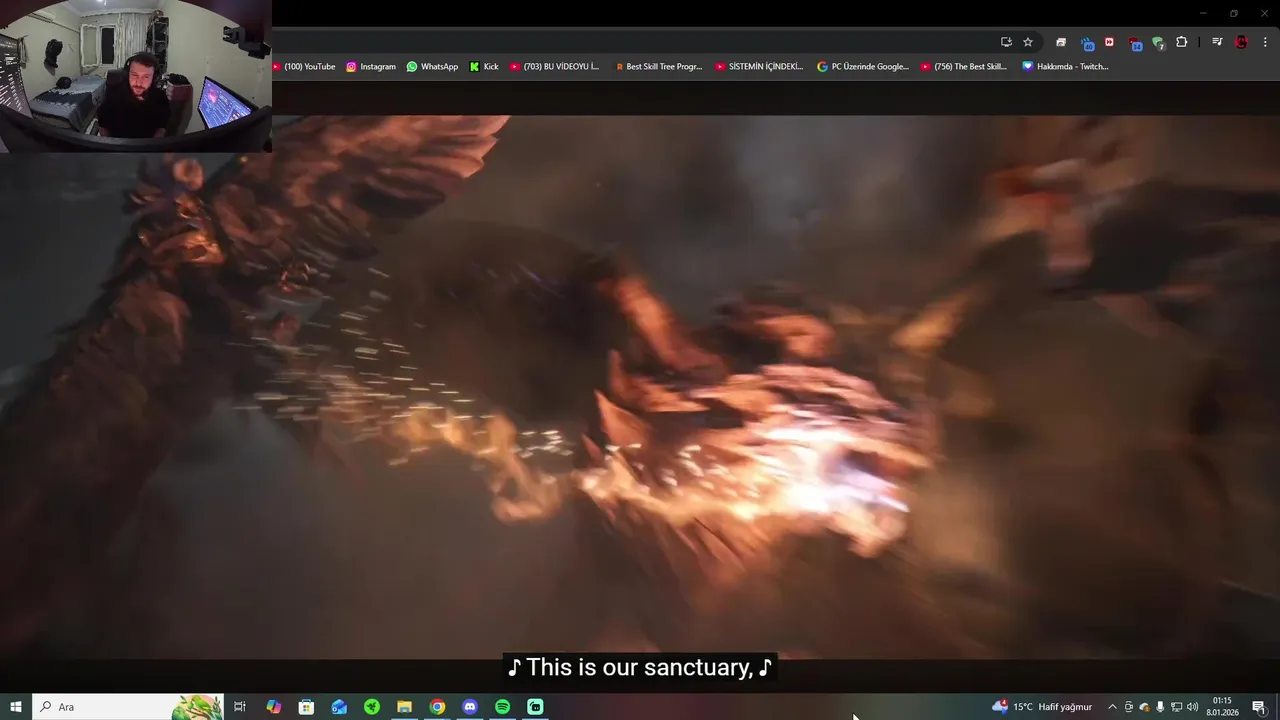Image resolution: width=1280 pixels, height=720 pixels.
Task: Open the mint-green robot taskbar app
Action: tap(535, 707)
